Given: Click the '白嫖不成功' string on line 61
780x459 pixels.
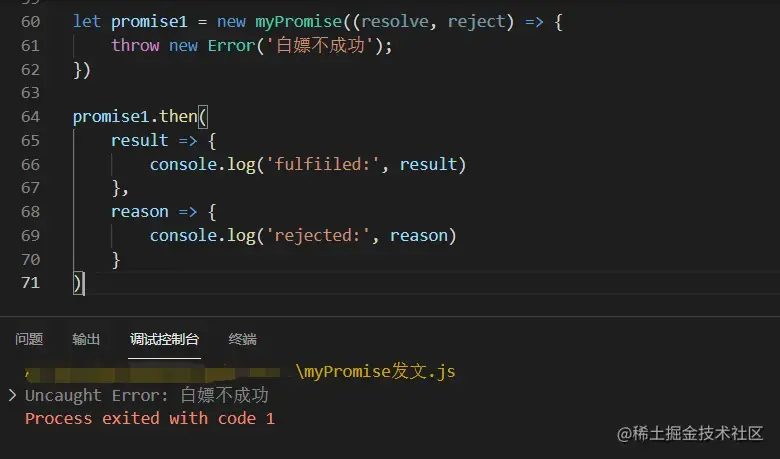Looking at the screenshot, I should (x=320, y=46).
